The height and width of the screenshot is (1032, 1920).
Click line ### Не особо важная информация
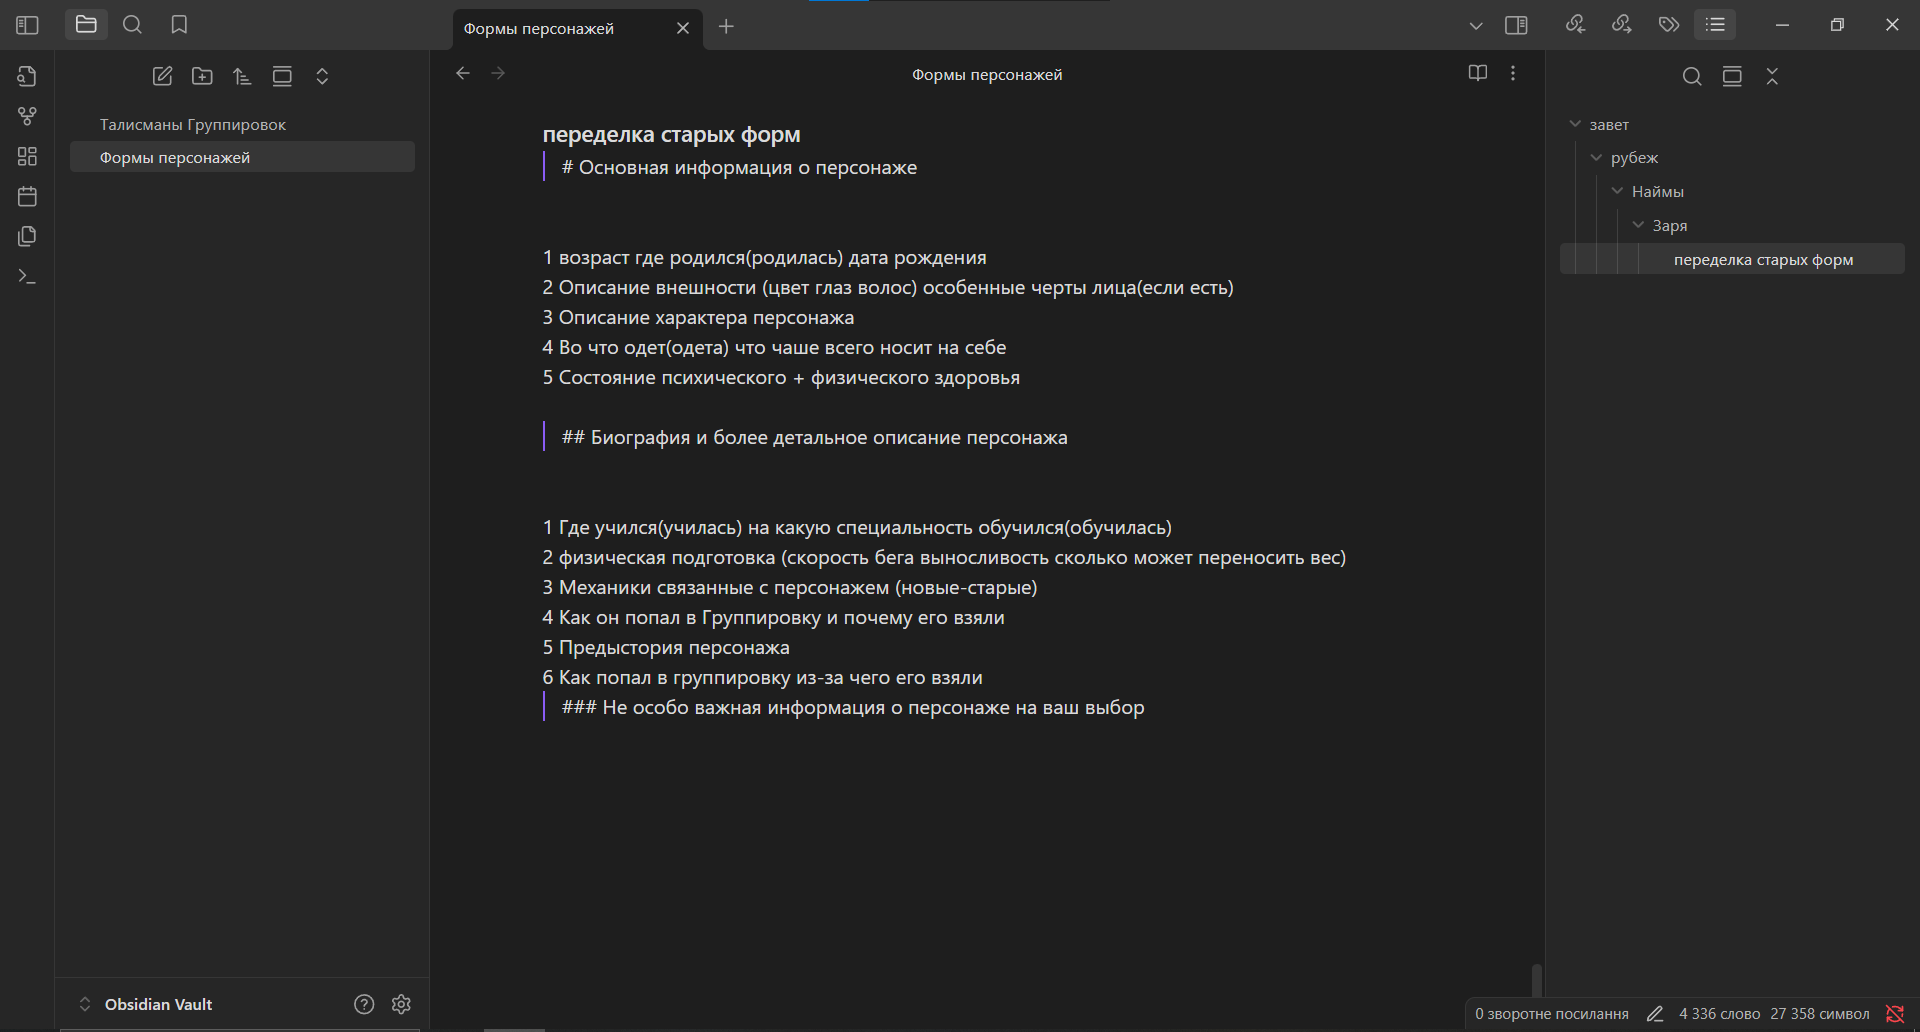click(853, 708)
